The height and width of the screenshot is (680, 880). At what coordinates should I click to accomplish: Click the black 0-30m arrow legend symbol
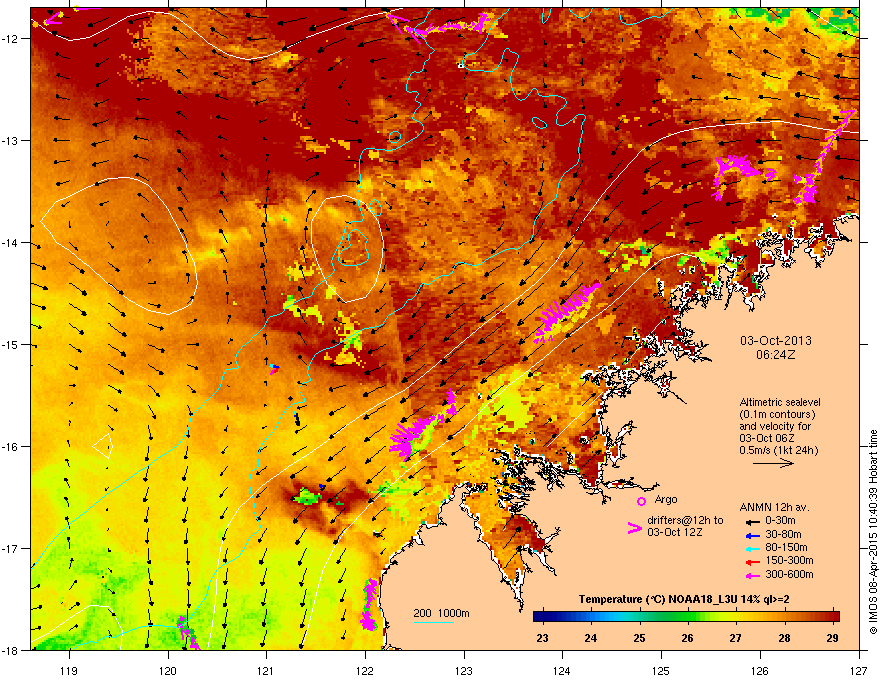751,522
